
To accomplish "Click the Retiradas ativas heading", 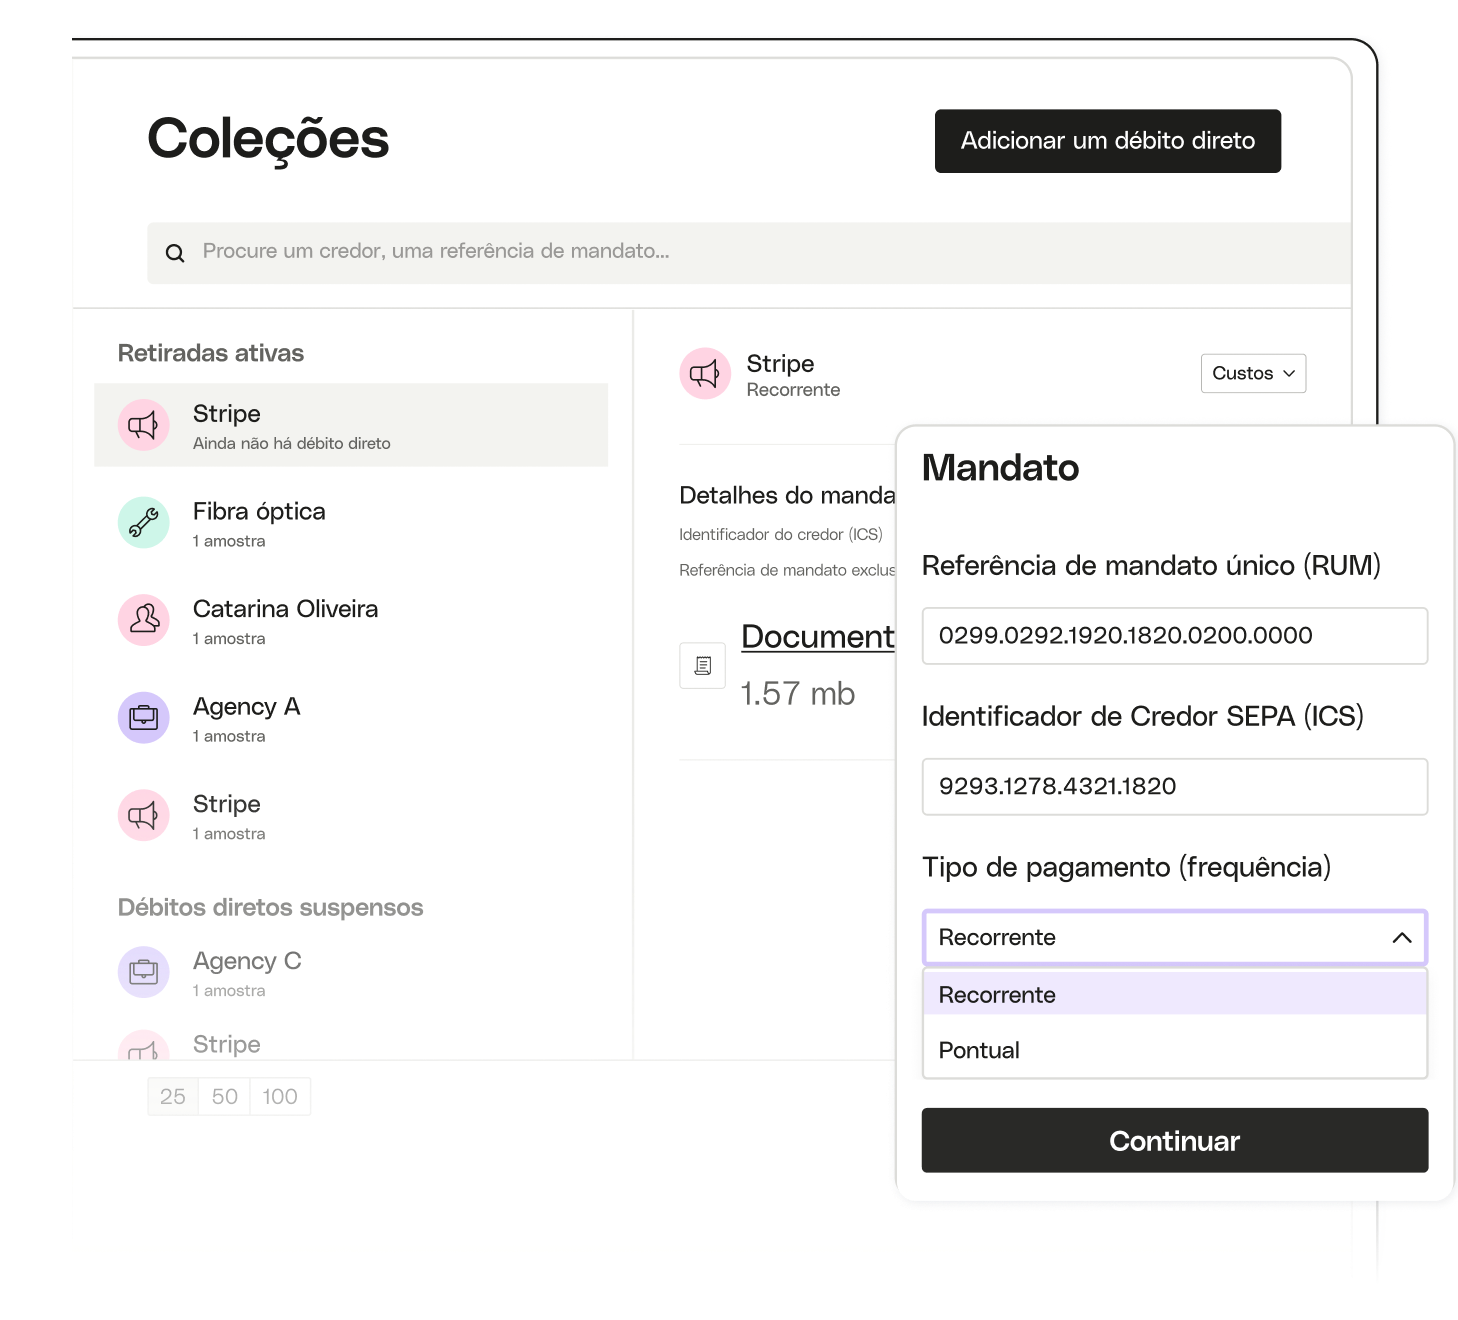I will [211, 353].
